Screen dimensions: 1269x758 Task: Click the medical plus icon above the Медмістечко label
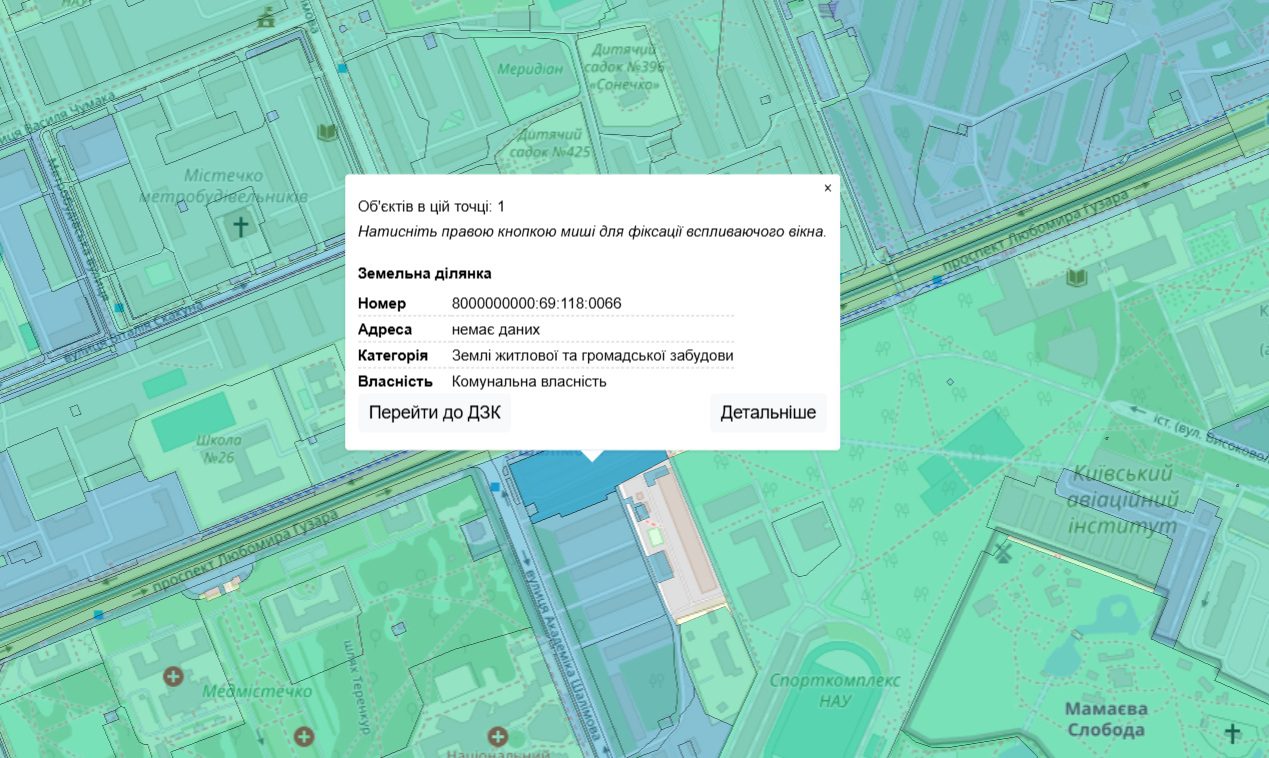[173, 677]
